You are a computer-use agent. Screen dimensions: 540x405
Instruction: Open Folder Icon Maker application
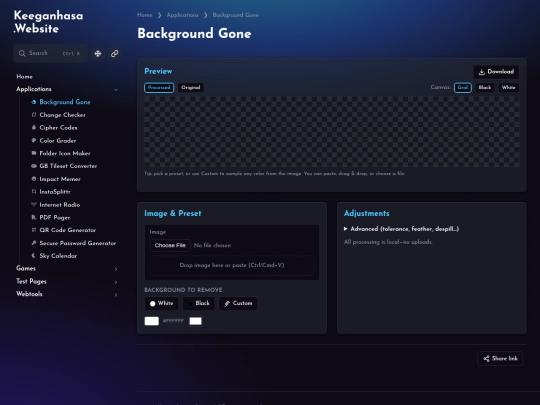point(65,153)
